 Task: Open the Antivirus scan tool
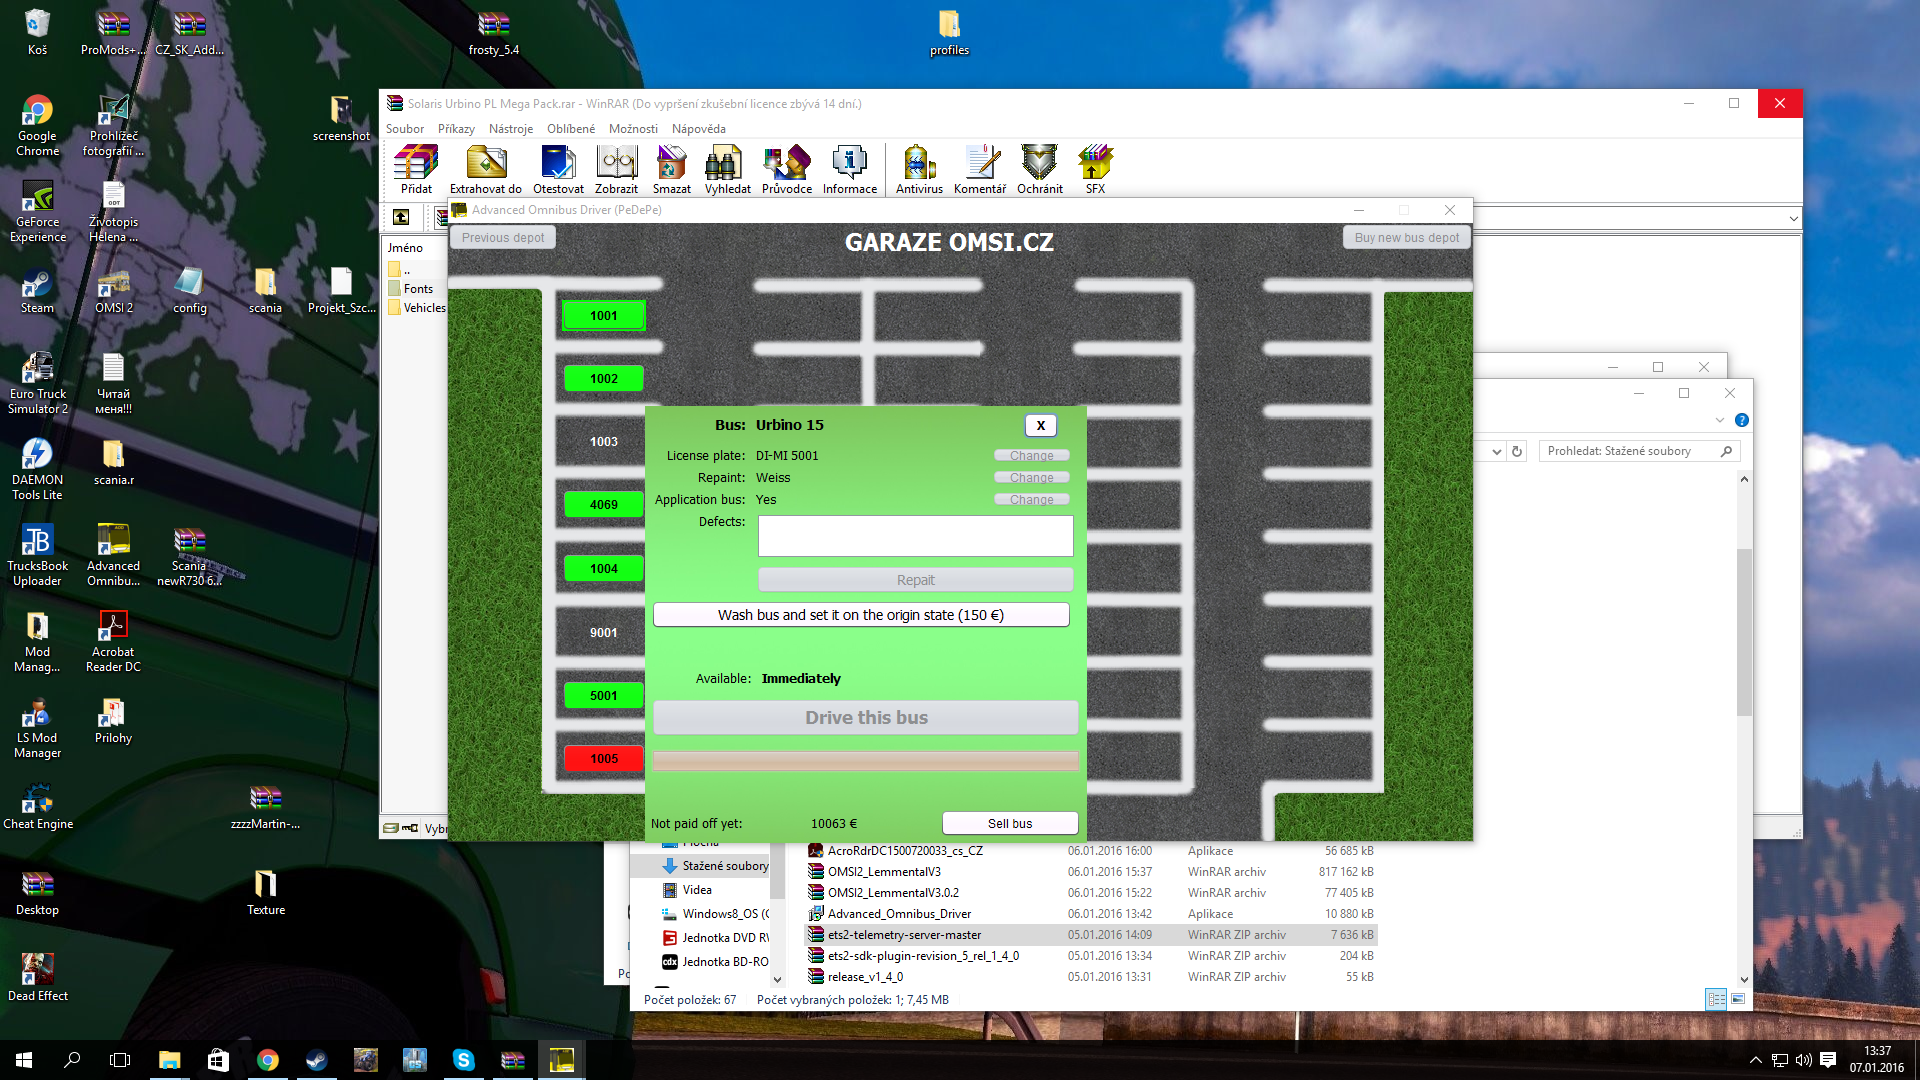pos(918,168)
